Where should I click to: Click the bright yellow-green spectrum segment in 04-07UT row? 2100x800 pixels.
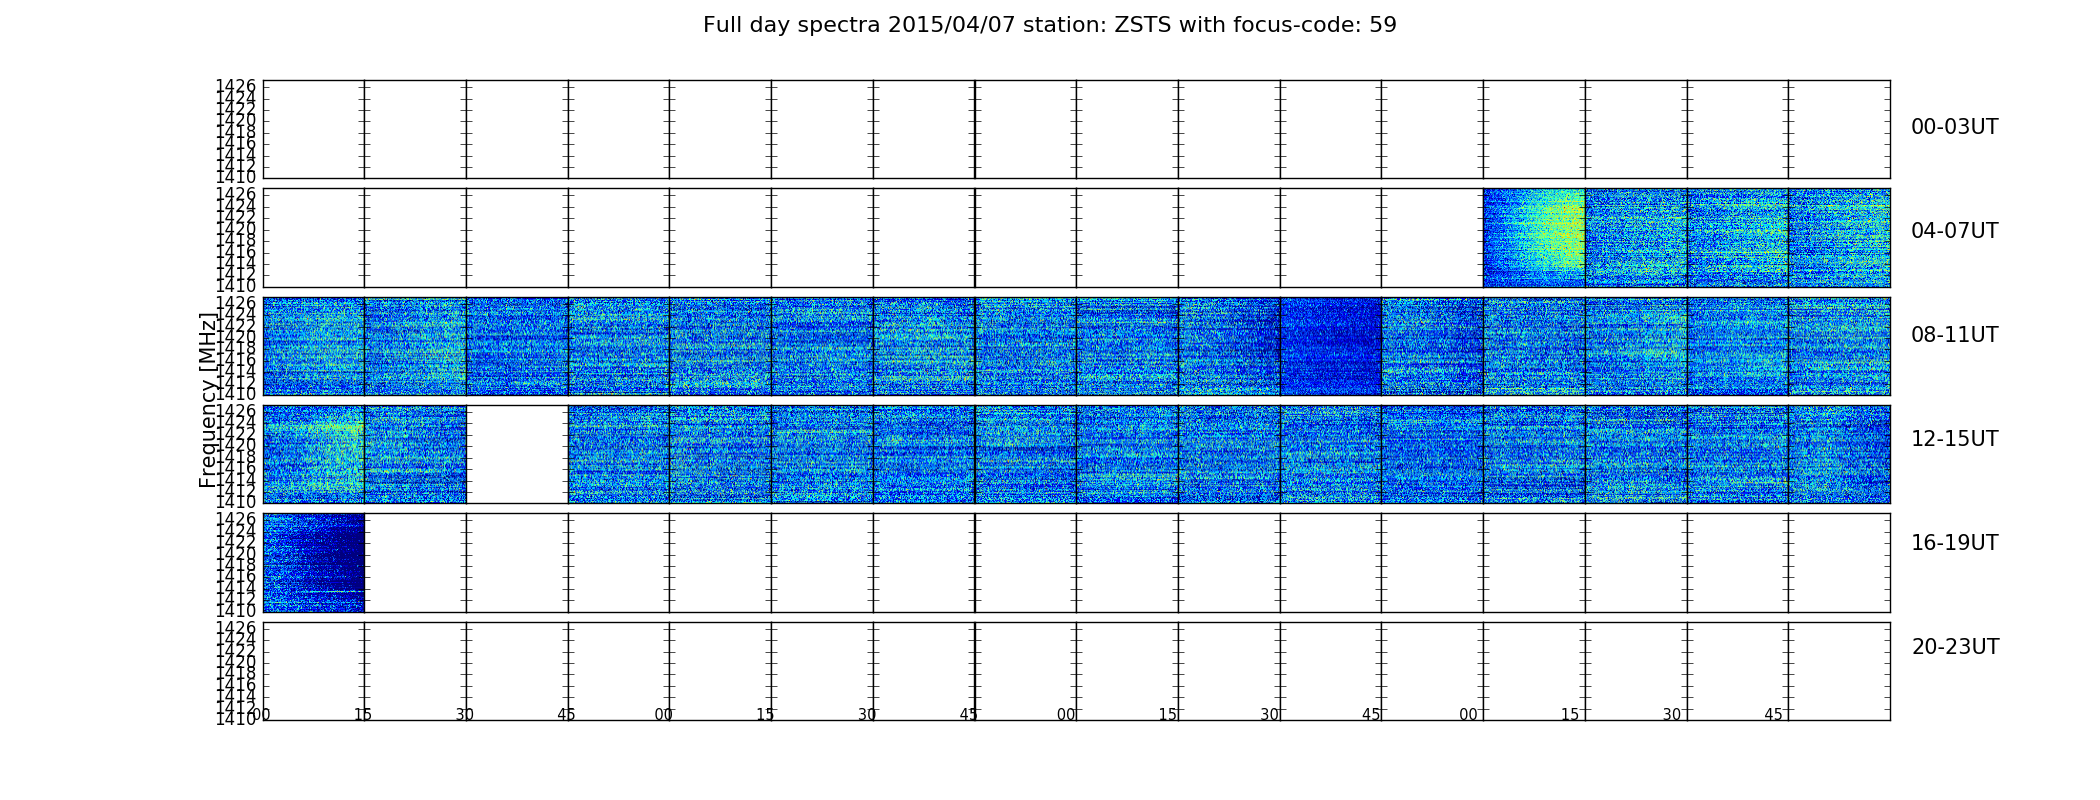click(x=1534, y=238)
